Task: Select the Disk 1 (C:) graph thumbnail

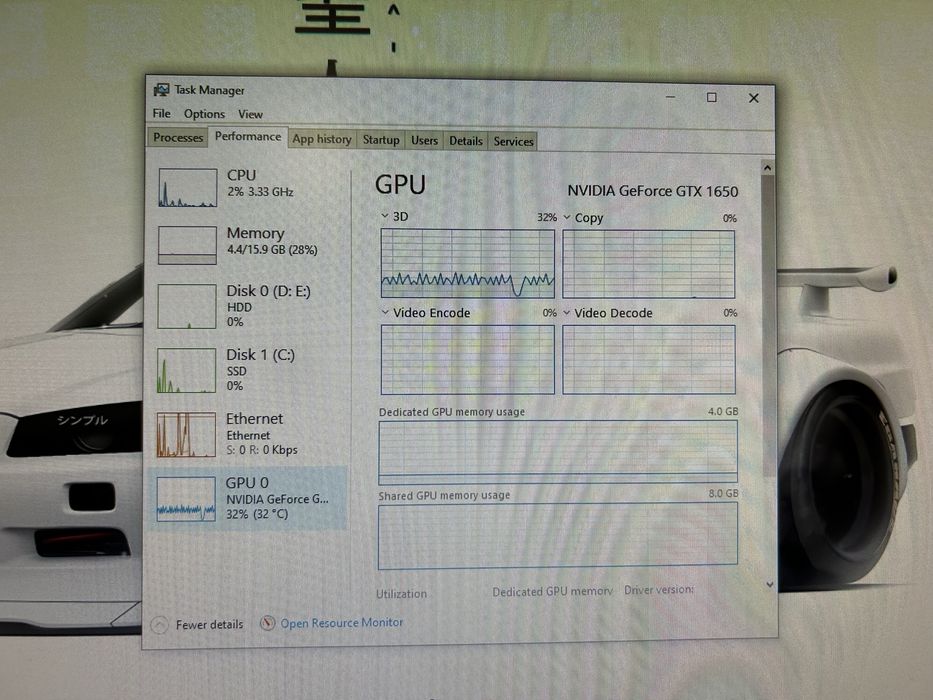Action: pos(186,370)
